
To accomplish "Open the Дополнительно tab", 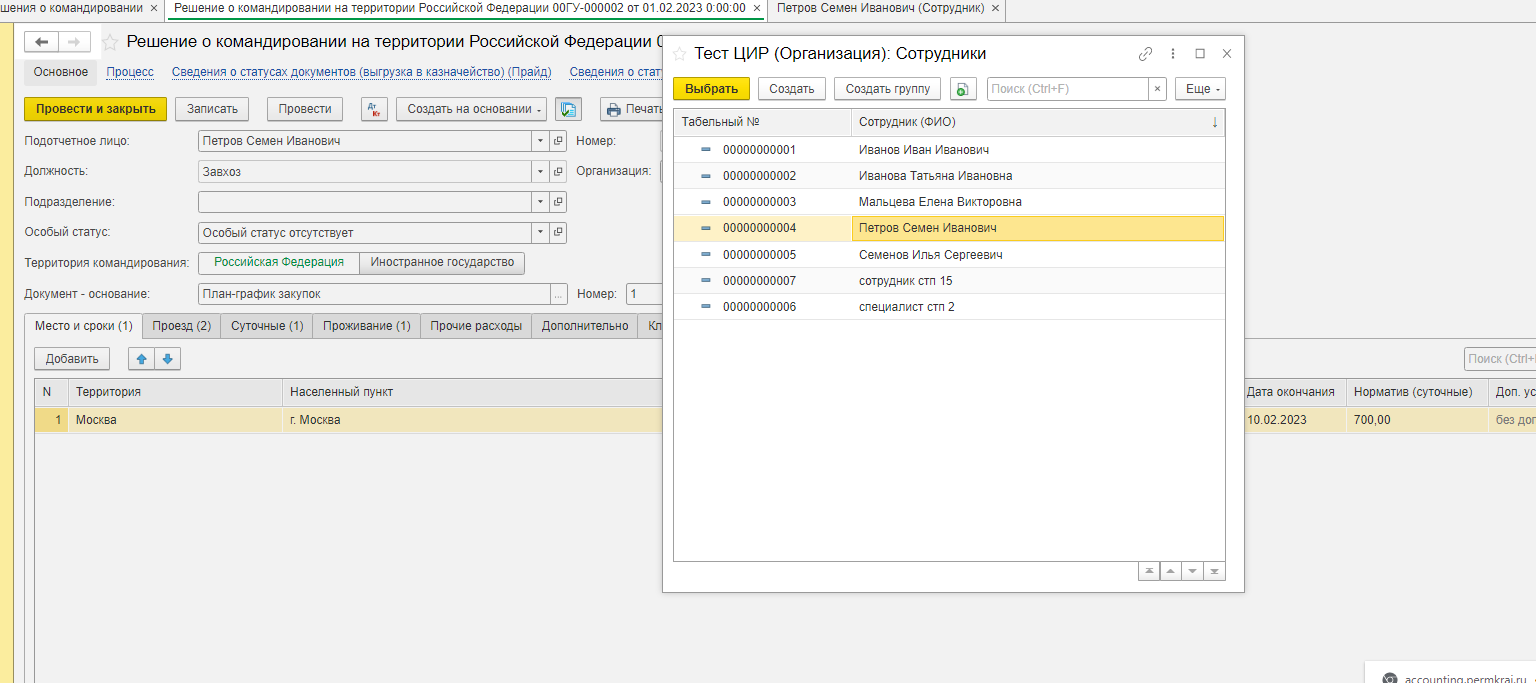I will [585, 326].
